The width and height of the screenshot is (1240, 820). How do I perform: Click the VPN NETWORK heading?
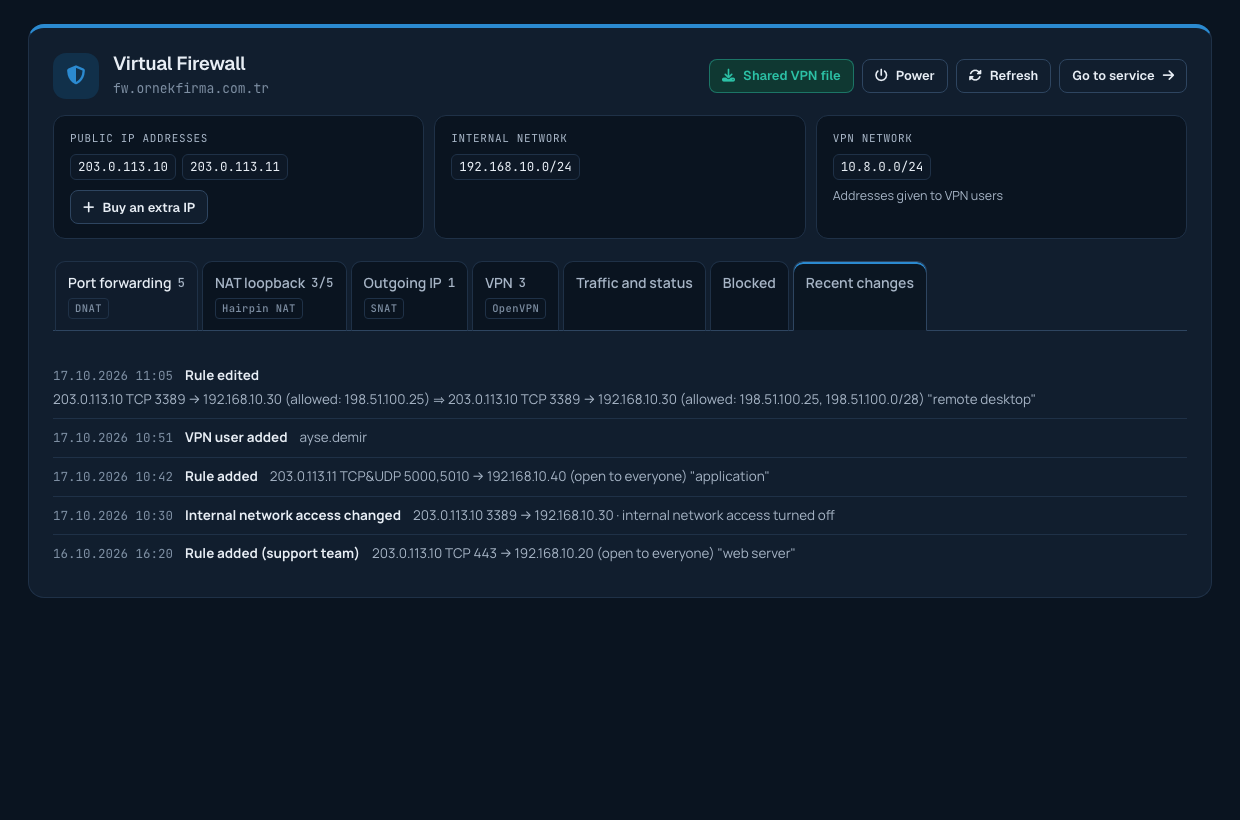click(x=872, y=138)
